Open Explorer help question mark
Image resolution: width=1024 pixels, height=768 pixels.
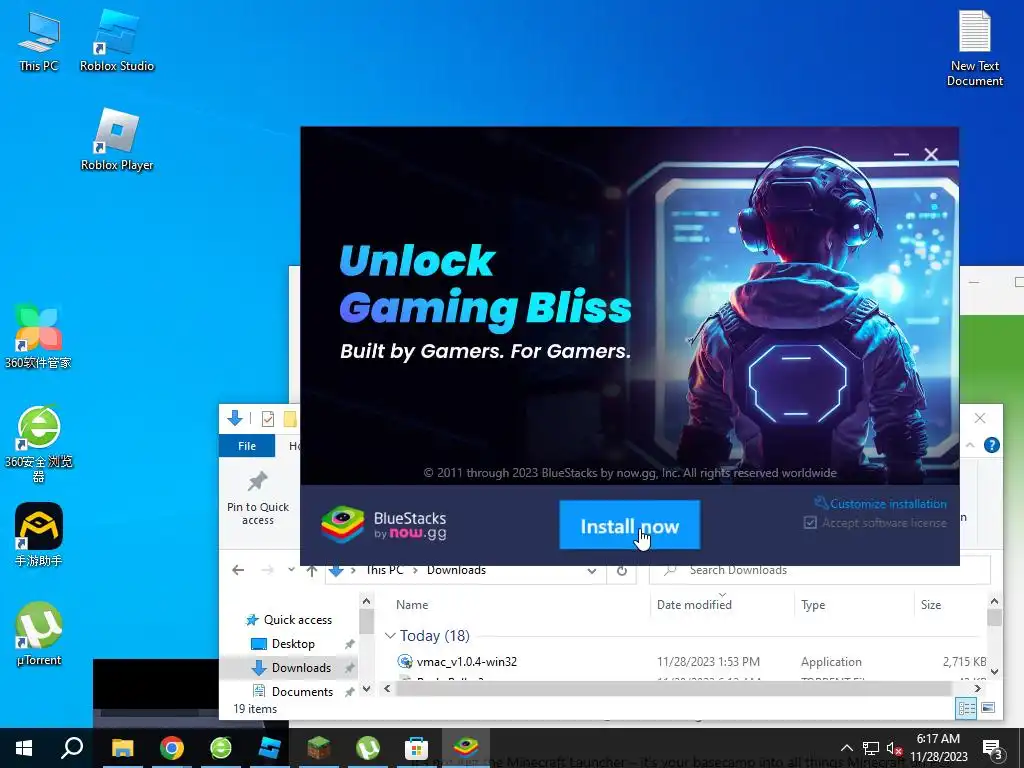point(991,445)
